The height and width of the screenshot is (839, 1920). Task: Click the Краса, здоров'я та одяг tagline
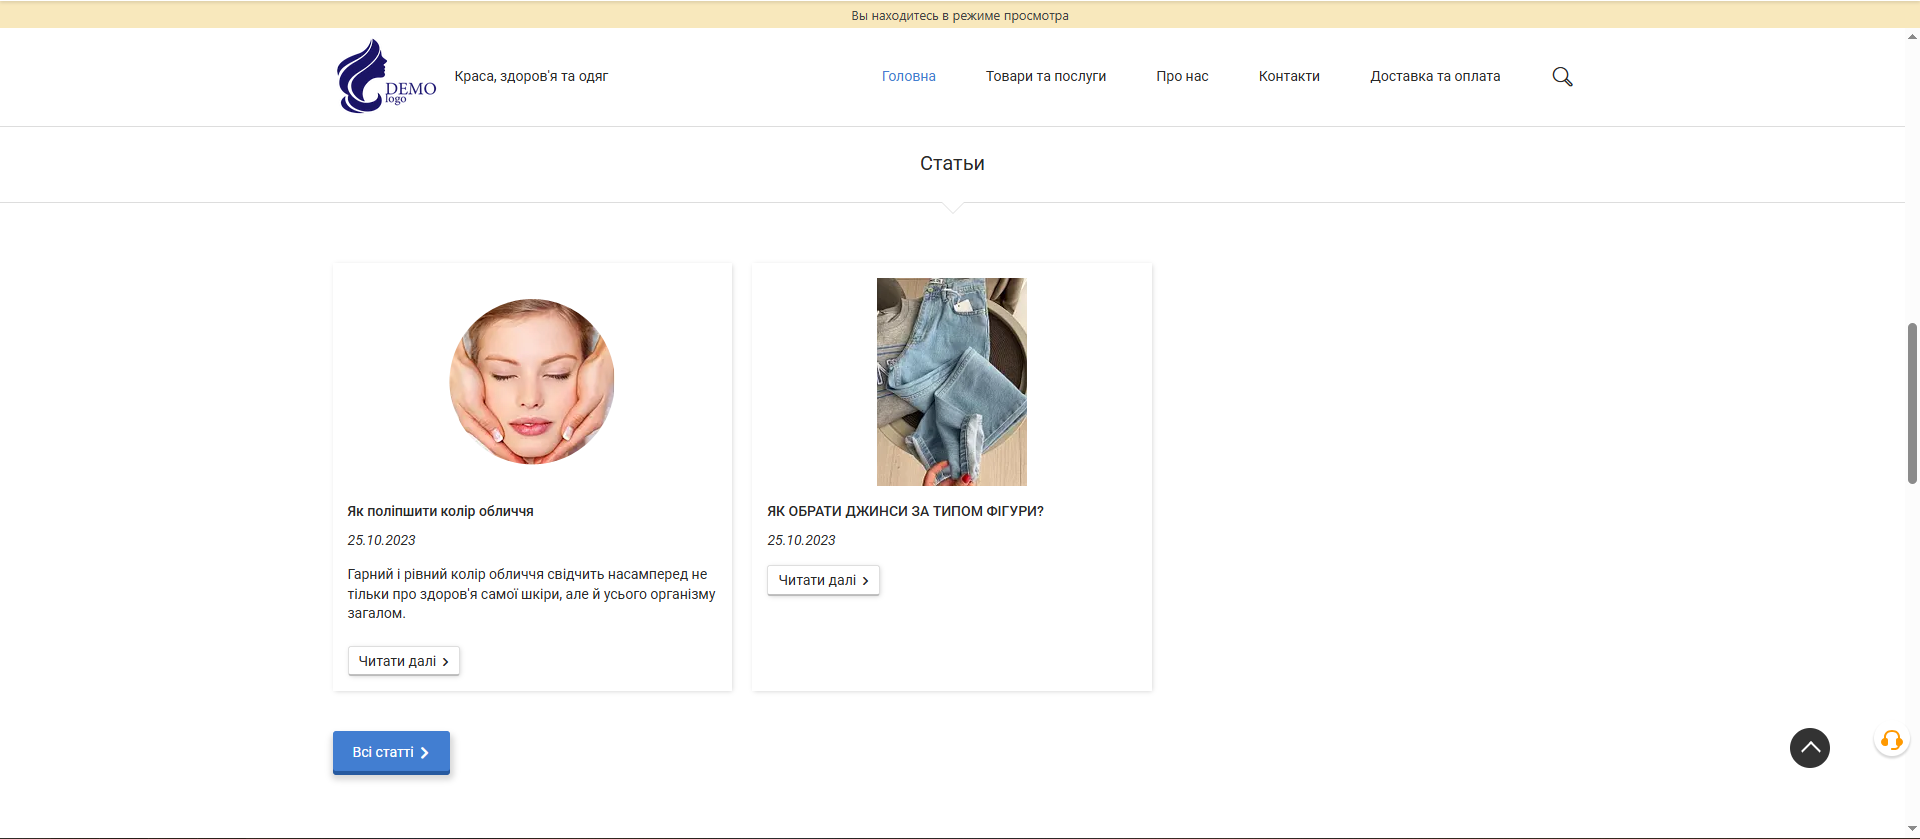(x=531, y=77)
